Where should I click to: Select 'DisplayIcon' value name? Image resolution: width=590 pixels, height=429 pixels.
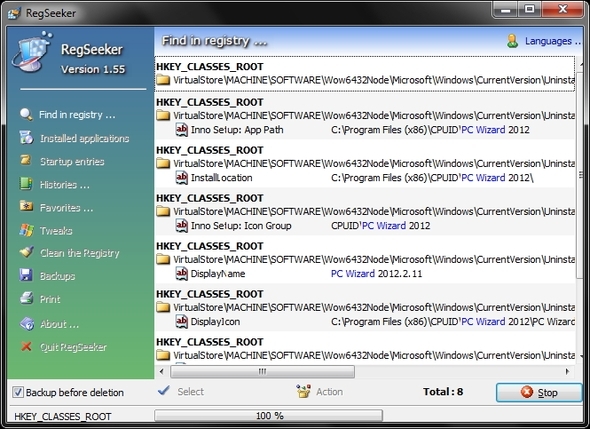tap(215, 321)
